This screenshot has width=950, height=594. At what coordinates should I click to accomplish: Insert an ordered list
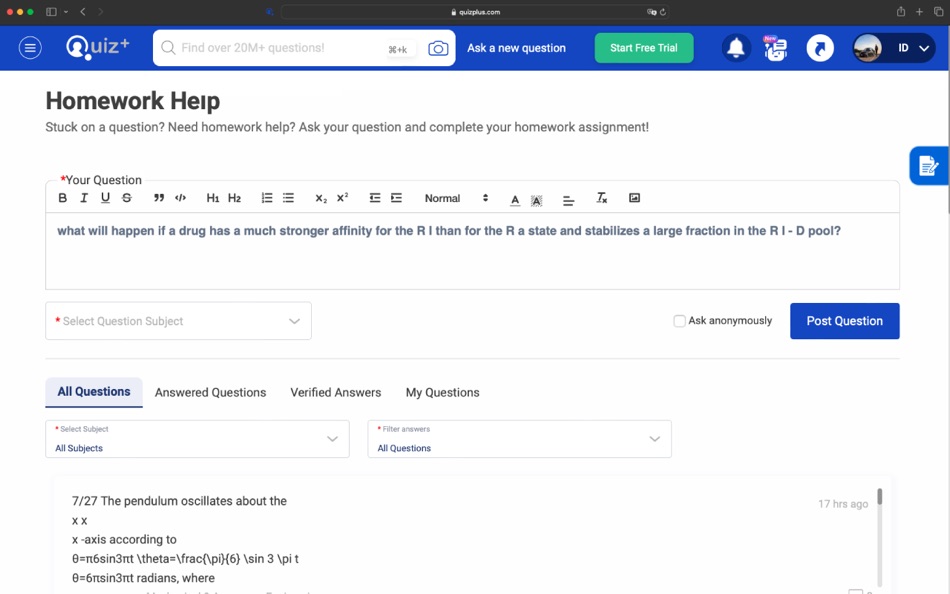[267, 198]
